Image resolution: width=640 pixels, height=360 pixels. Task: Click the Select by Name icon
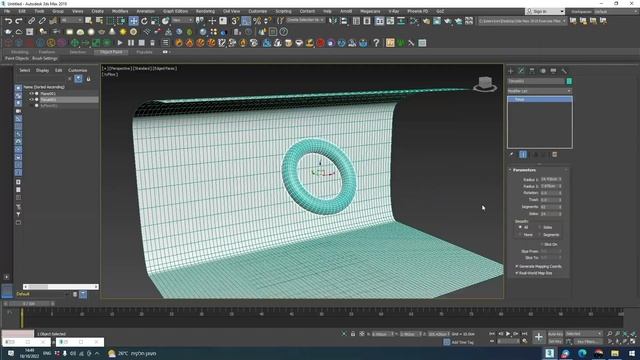click(x=99, y=20)
